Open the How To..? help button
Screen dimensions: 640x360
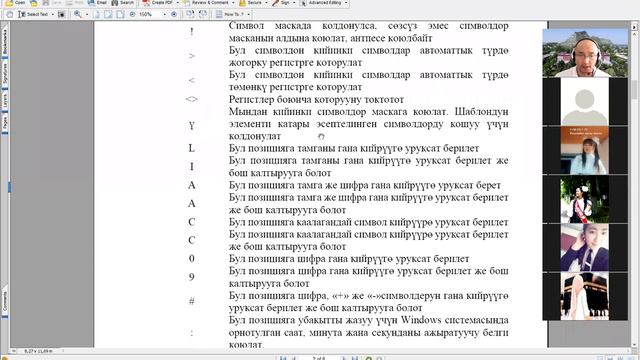click(x=230, y=14)
